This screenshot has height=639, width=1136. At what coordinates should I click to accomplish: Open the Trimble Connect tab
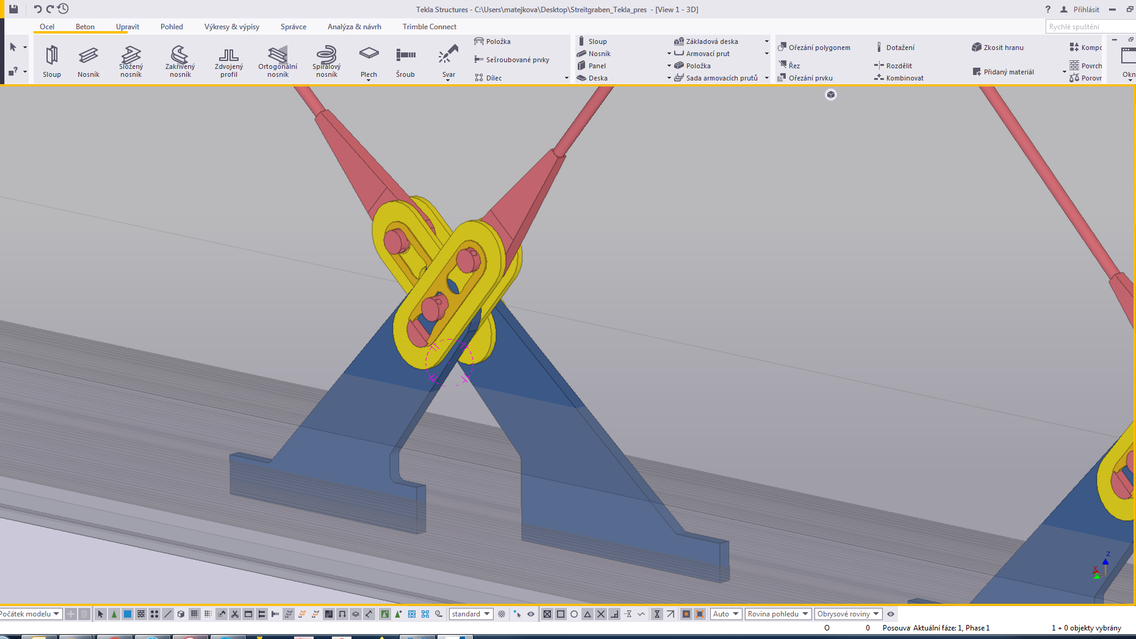(430, 27)
